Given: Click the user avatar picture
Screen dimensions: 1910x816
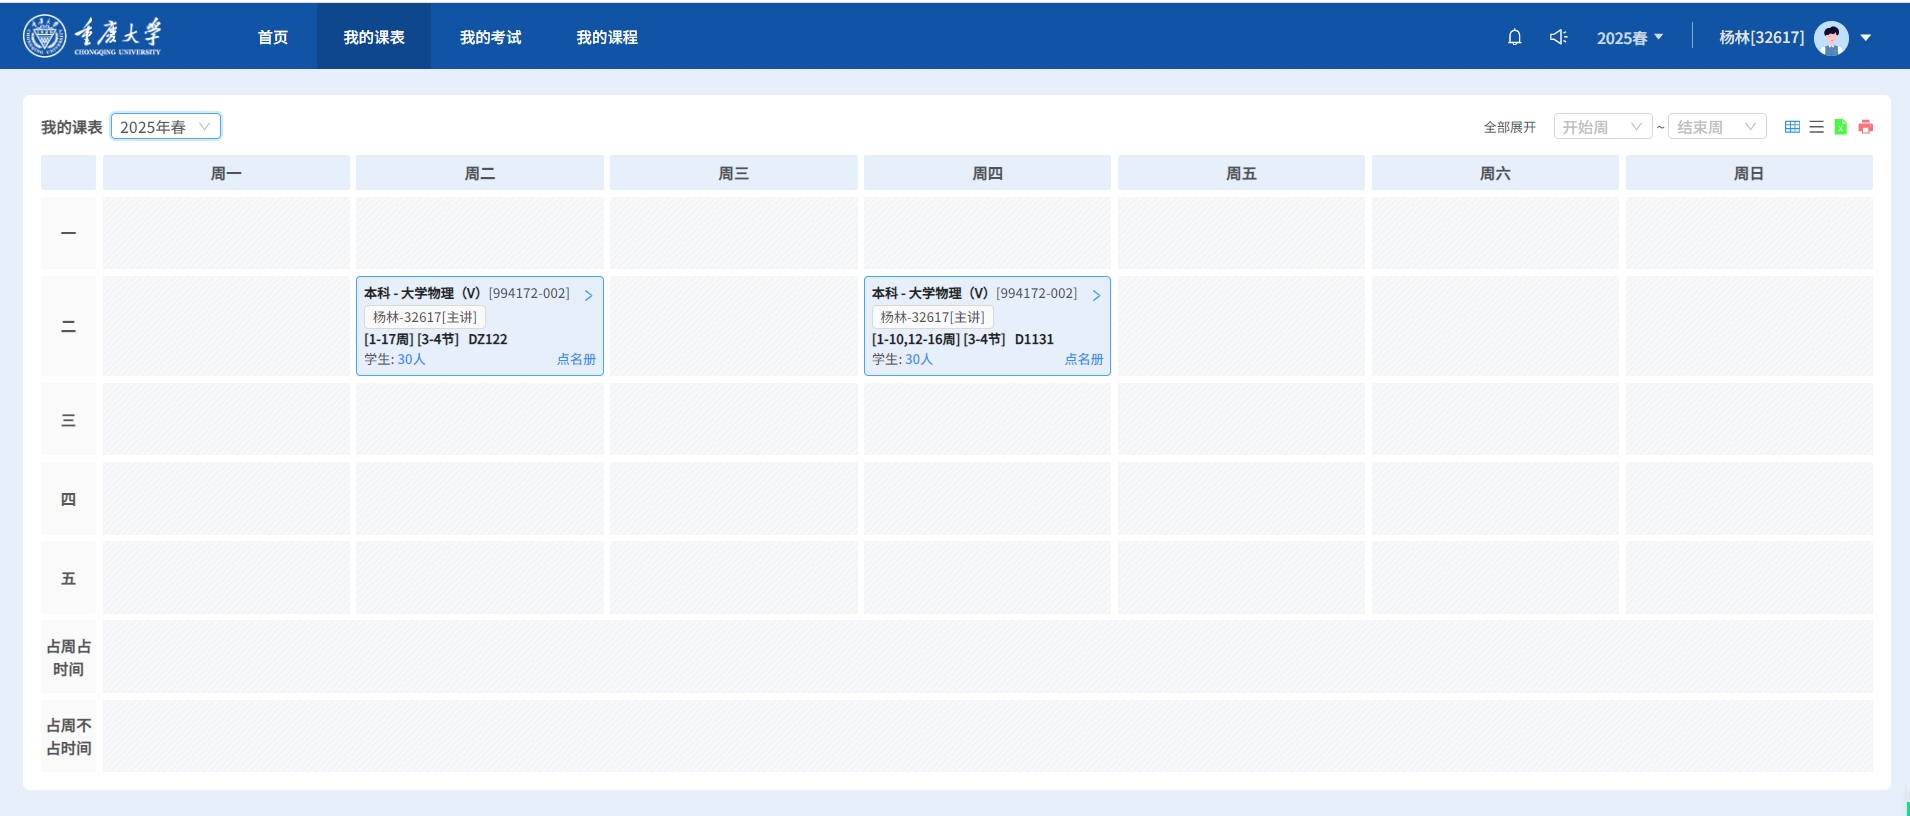Looking at the screenshot, I should (x=1831, y=38).
